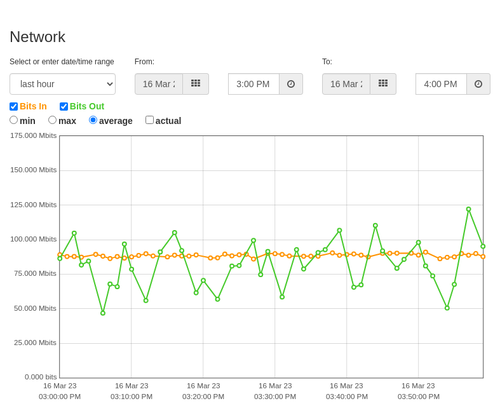Click the From date field '16 Mar'
This screenshot has width=500, height=403.
click(x=159, y=84)
